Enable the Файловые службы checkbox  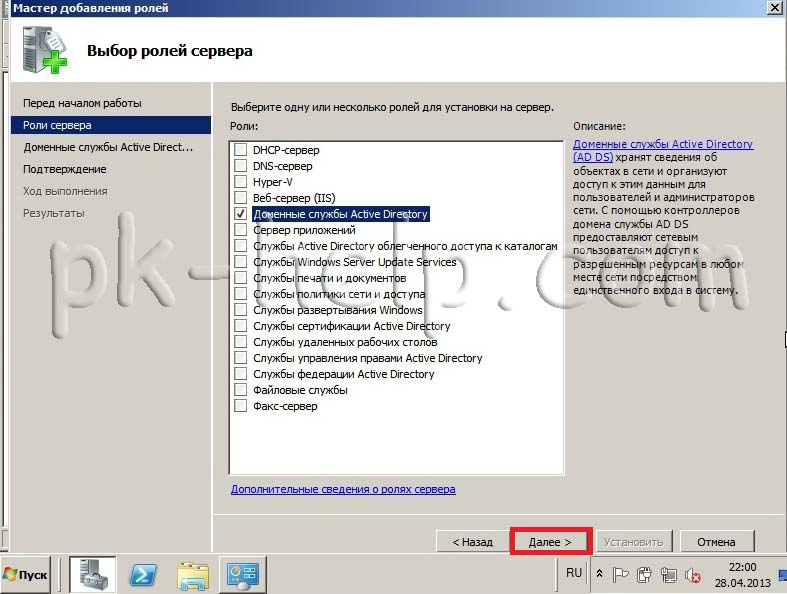[x=241, y=390]
